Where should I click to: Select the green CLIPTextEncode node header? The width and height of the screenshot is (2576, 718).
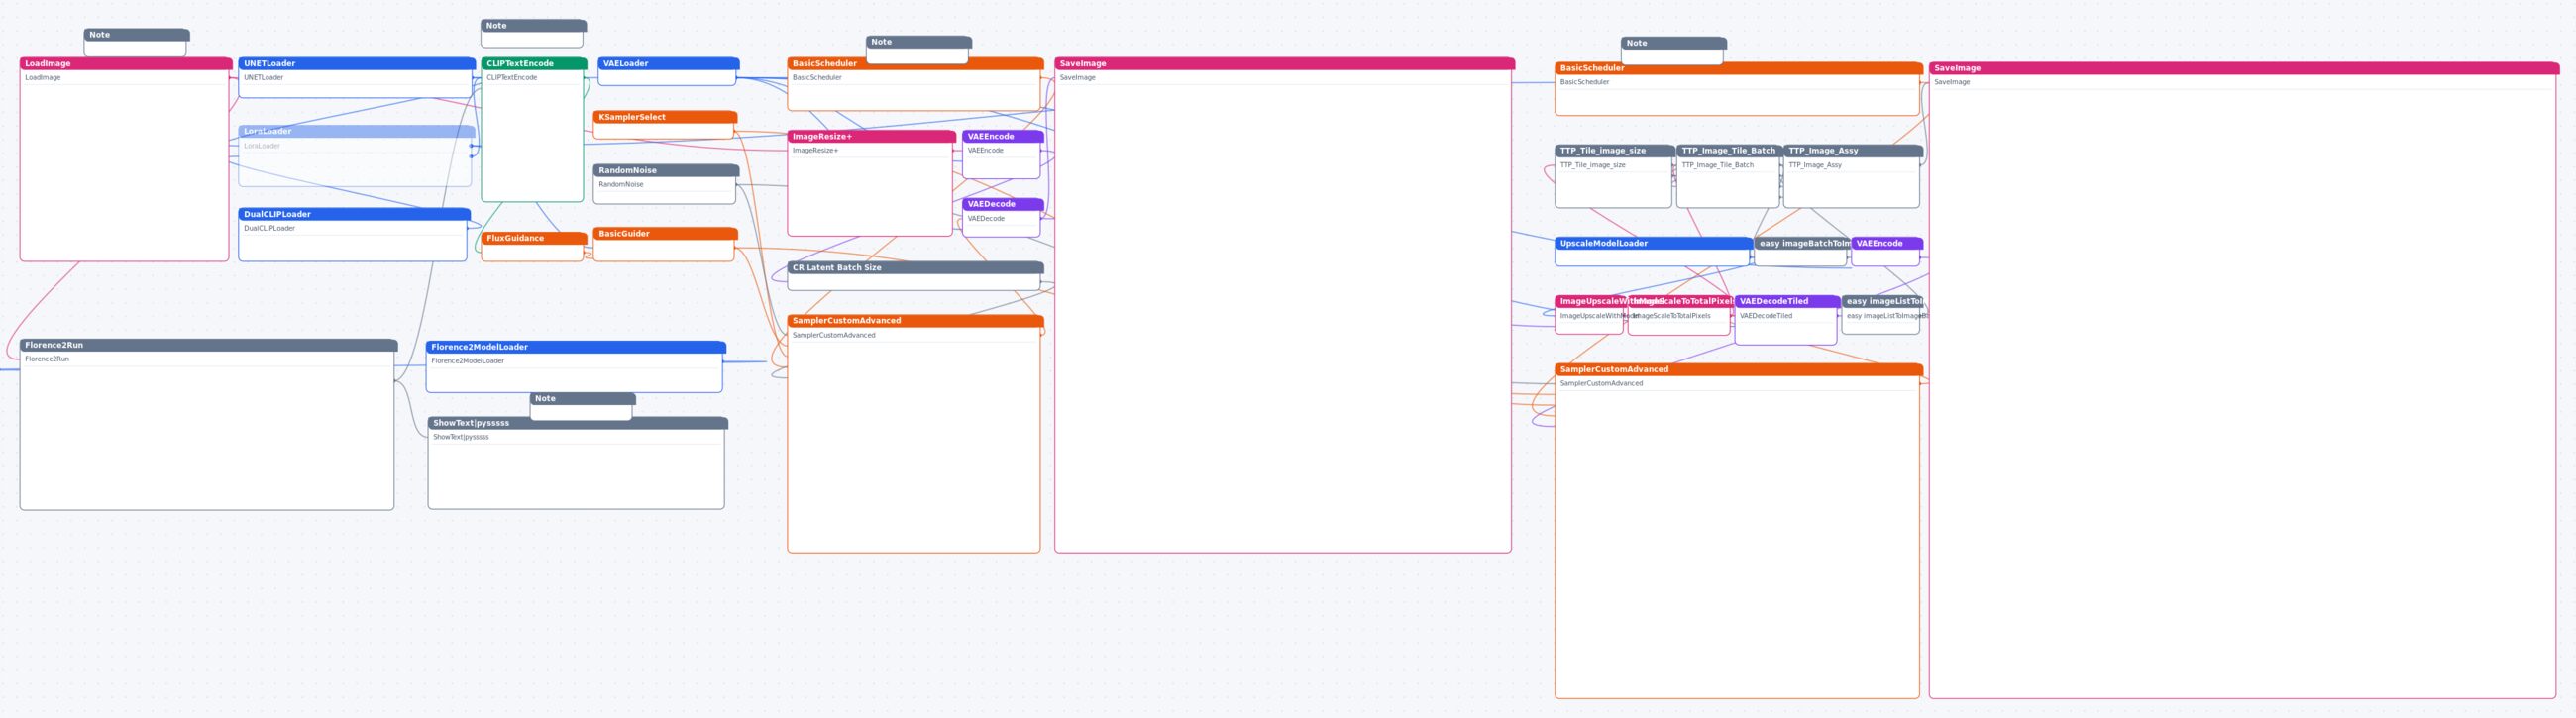click(x=534, y=63)
